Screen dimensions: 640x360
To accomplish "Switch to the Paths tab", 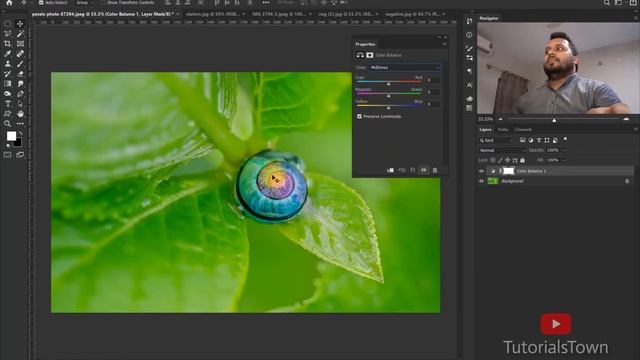I will pos(503,129).
